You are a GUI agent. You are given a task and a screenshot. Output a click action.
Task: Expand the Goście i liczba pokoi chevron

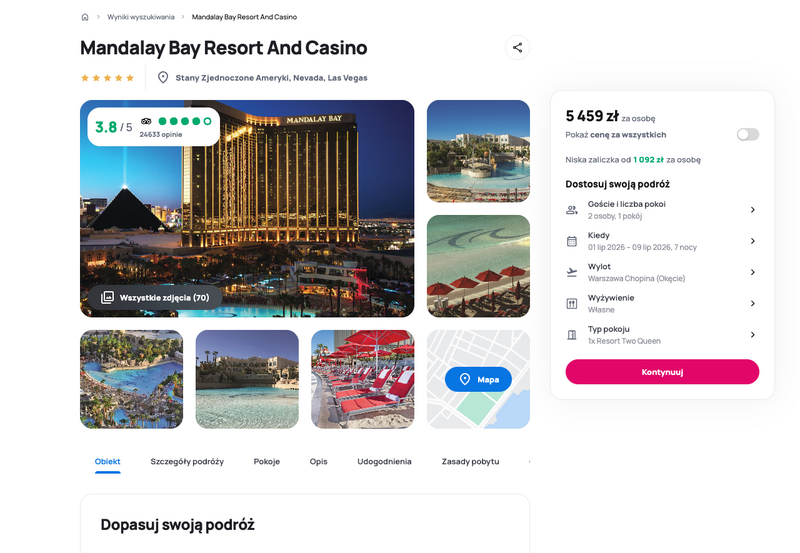pos(753,210)
